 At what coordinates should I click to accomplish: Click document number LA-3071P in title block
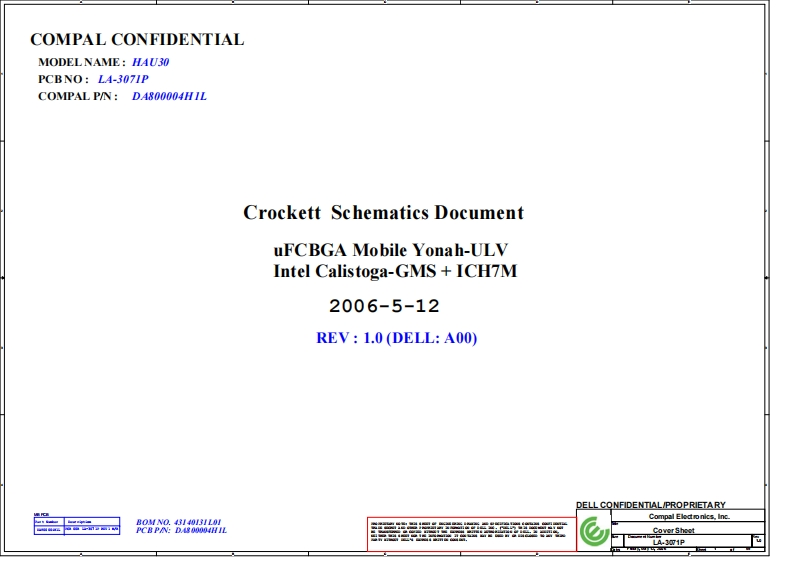668,543
